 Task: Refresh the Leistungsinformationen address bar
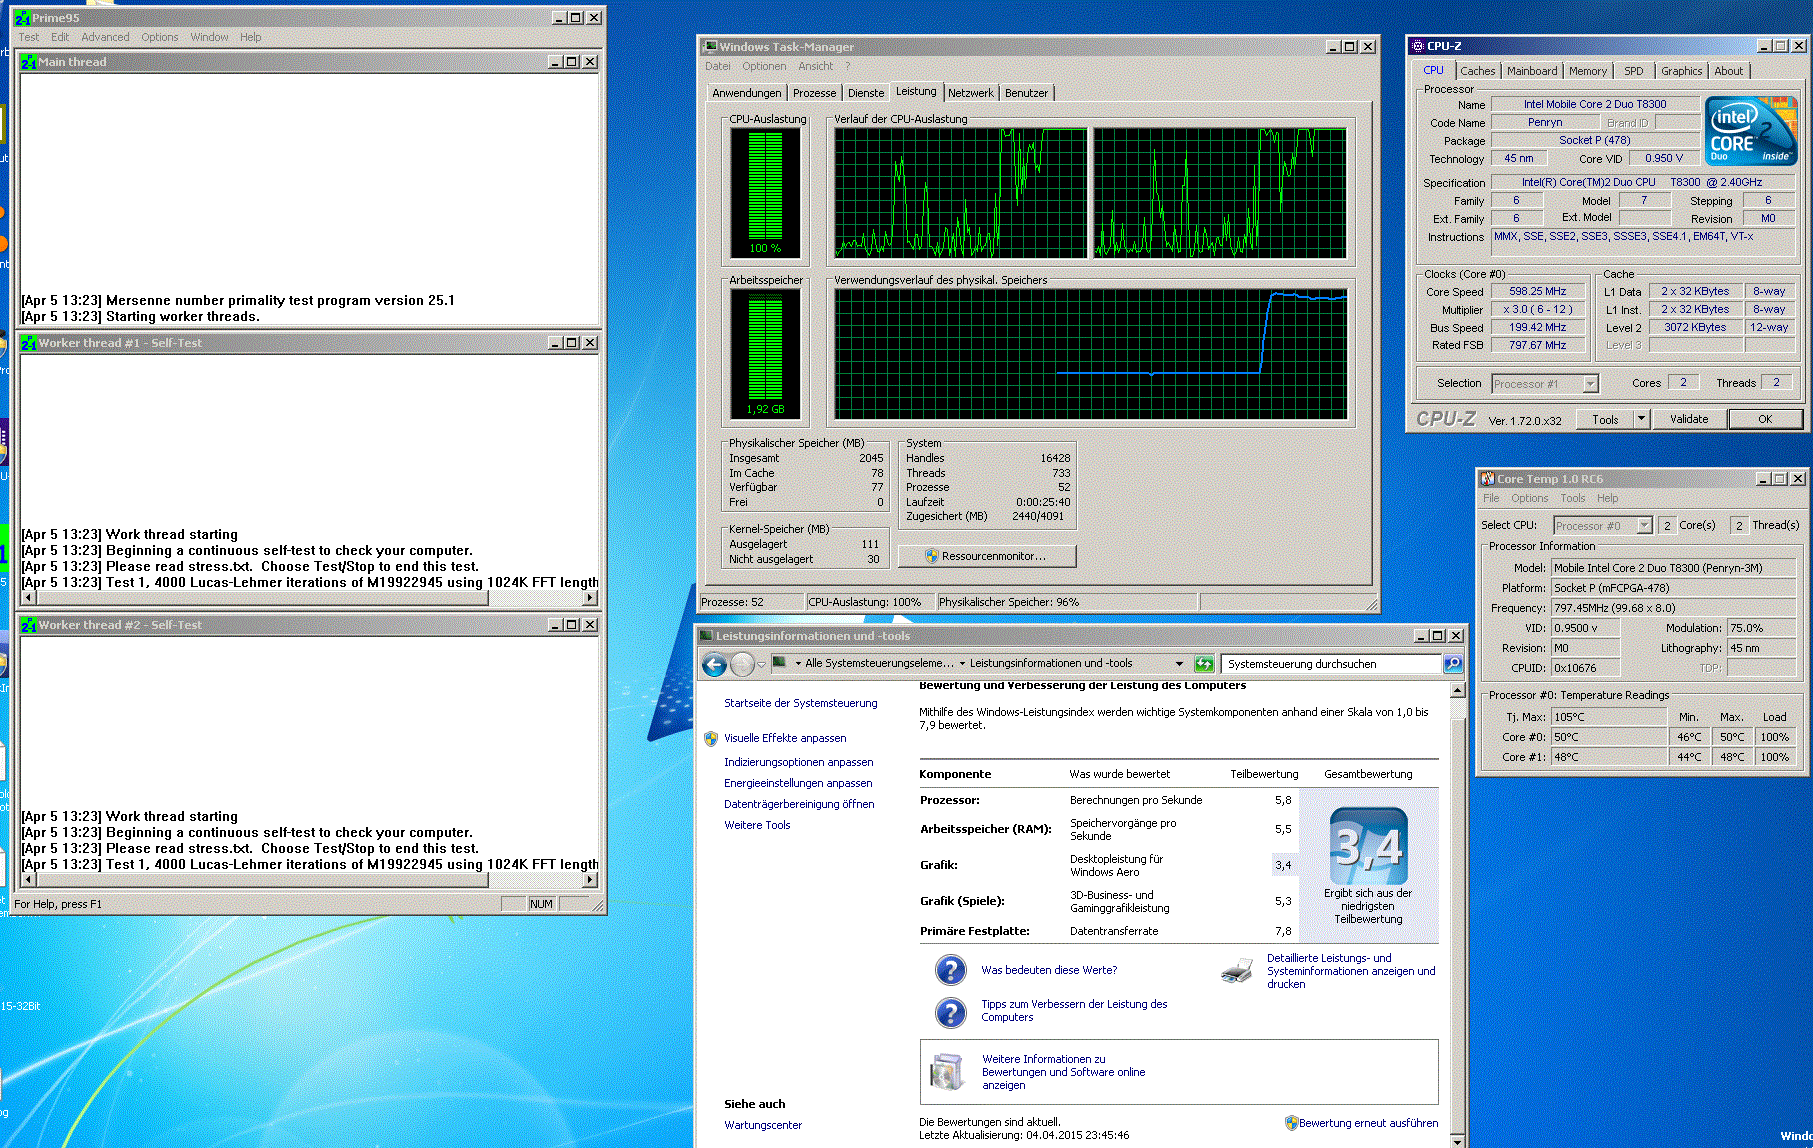(x=1204, y=664)
